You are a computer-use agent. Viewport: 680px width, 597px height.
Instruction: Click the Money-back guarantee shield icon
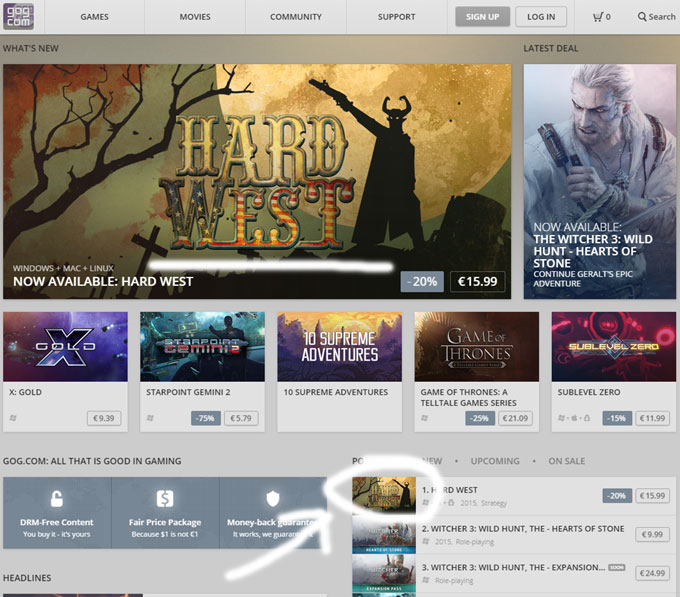click(x=273, y=499)
